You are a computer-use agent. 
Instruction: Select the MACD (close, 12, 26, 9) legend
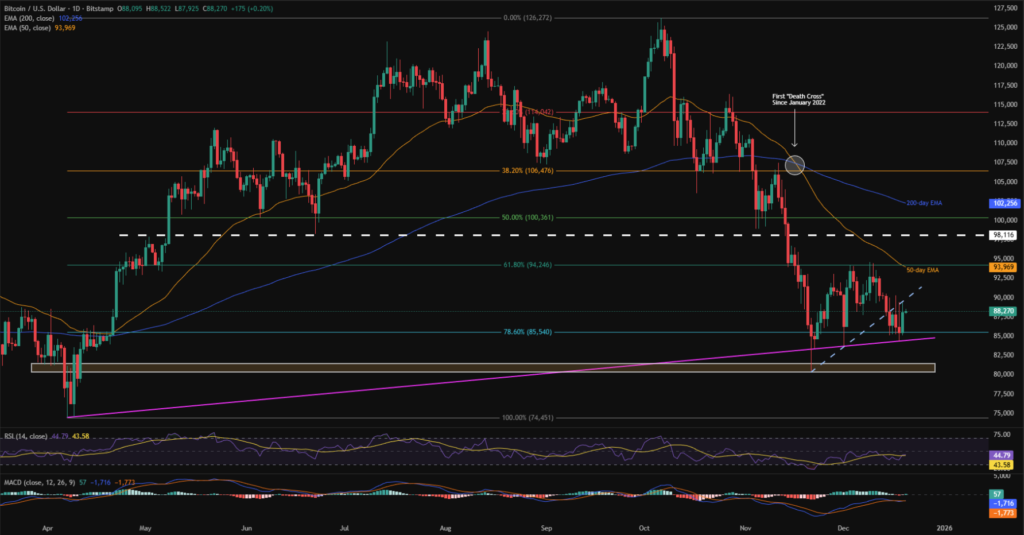[x=40, y=482]
